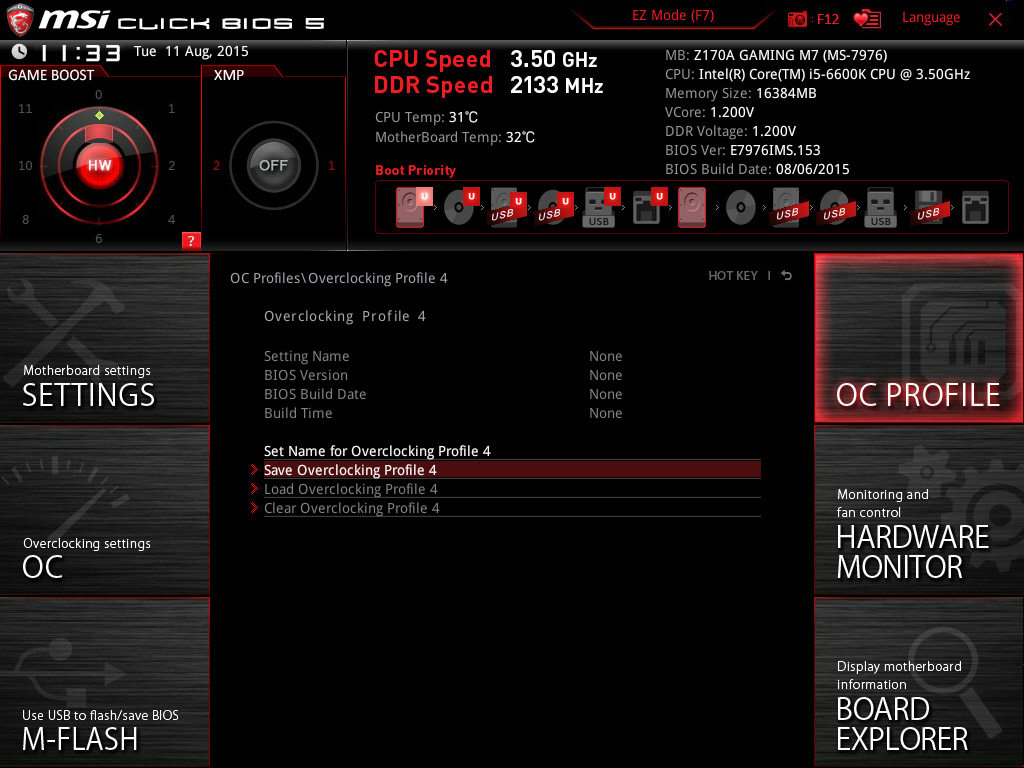Select Set Name for Overclocking Profile 4
The height and width of the screenshot is (768, 1024).
pyautogui.click(x=512, y=451)
